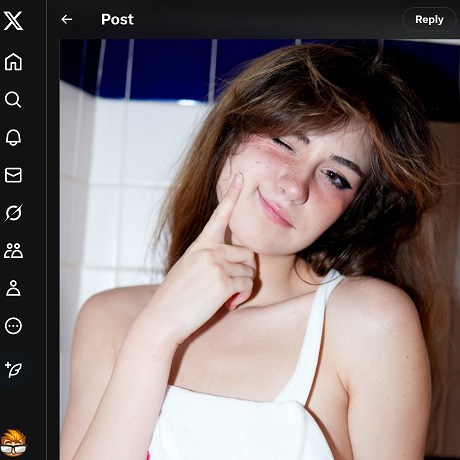This screenshot has height=460, width=460.
Task: Click the three-dots More option
Action: pyautogui.click(x=13, y=326)
